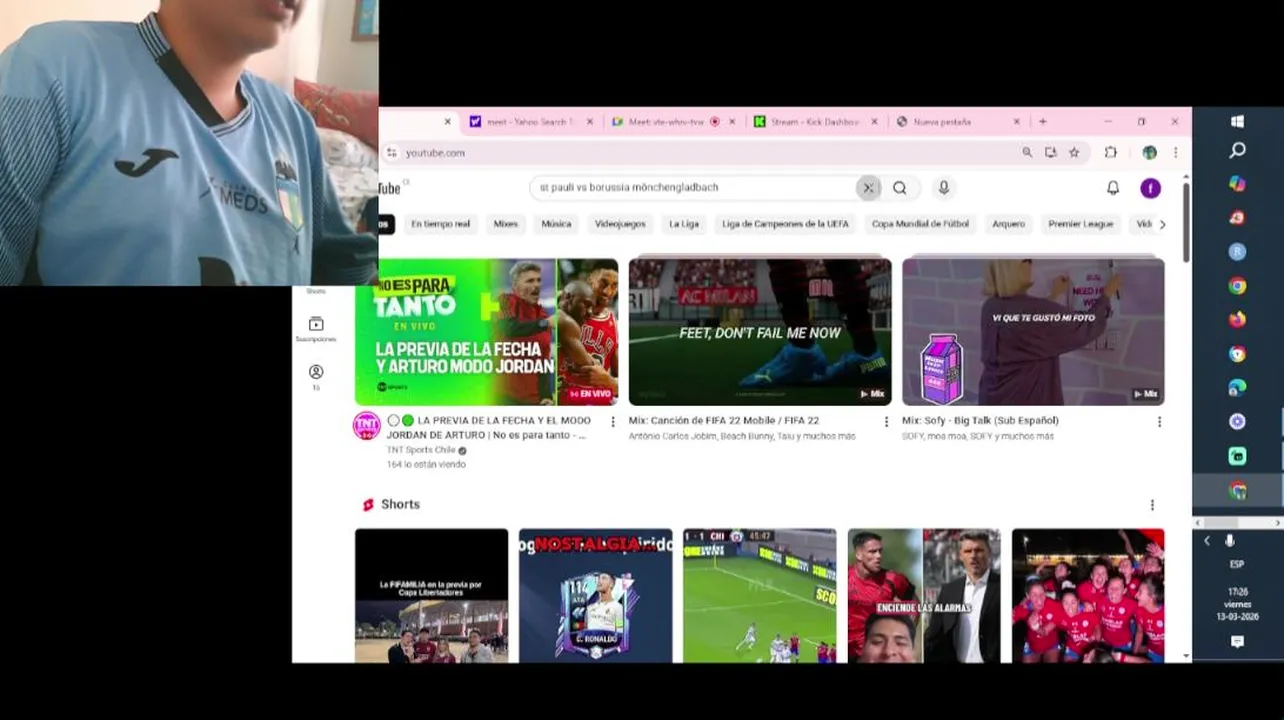Show hidden tray icons chevron
Image resolution: width=1284 pixels, height=720 pixels.
click(1207, 541)
